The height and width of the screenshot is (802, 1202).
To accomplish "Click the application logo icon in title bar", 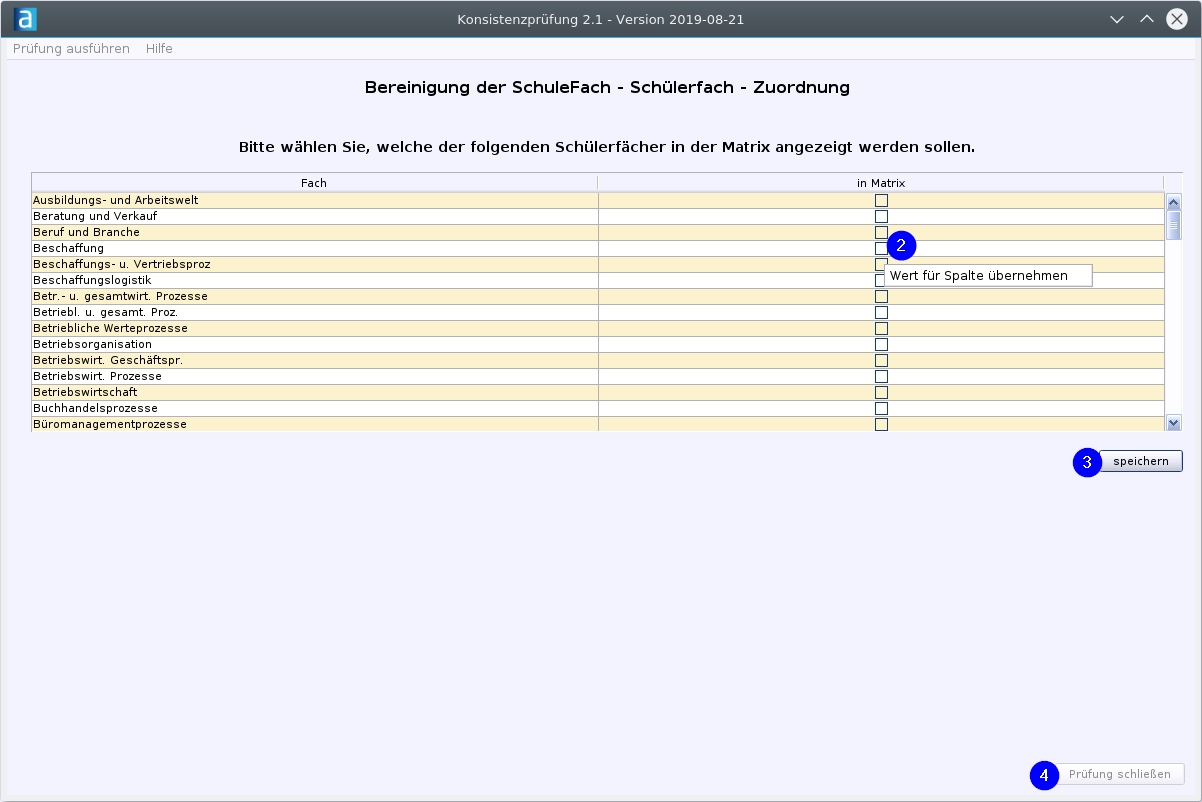I will coord(27,19).
